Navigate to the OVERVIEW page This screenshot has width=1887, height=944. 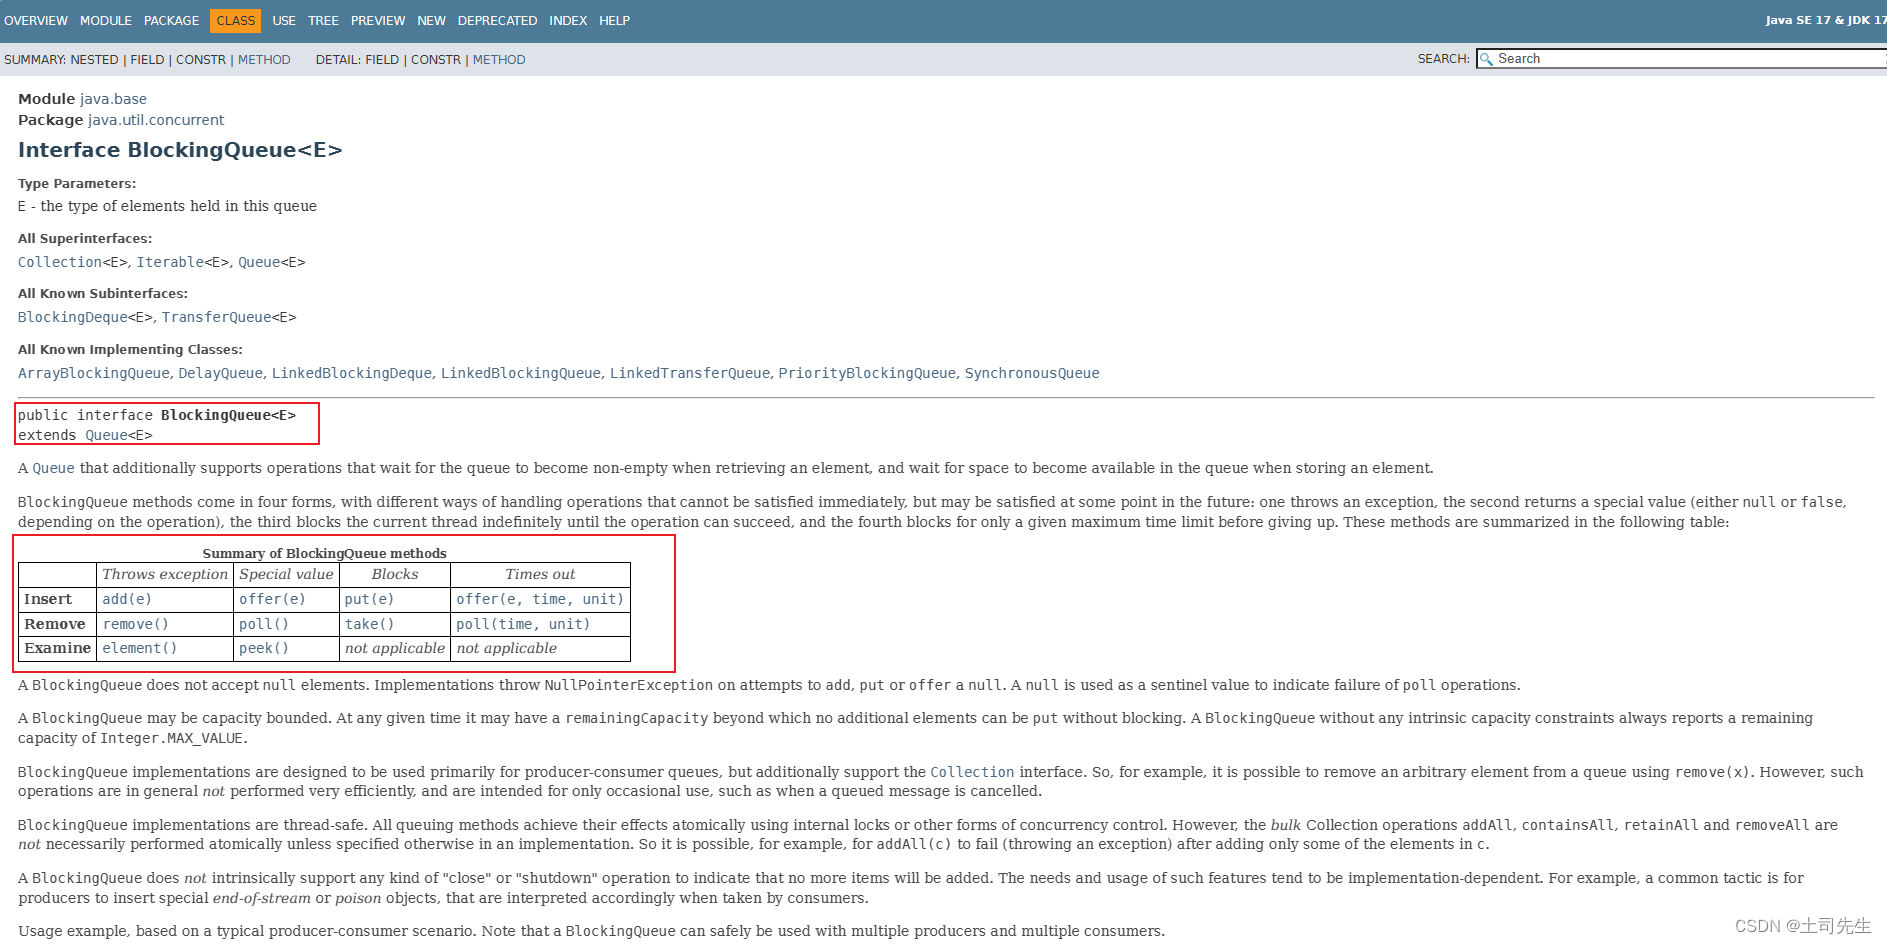click(36, 20)
